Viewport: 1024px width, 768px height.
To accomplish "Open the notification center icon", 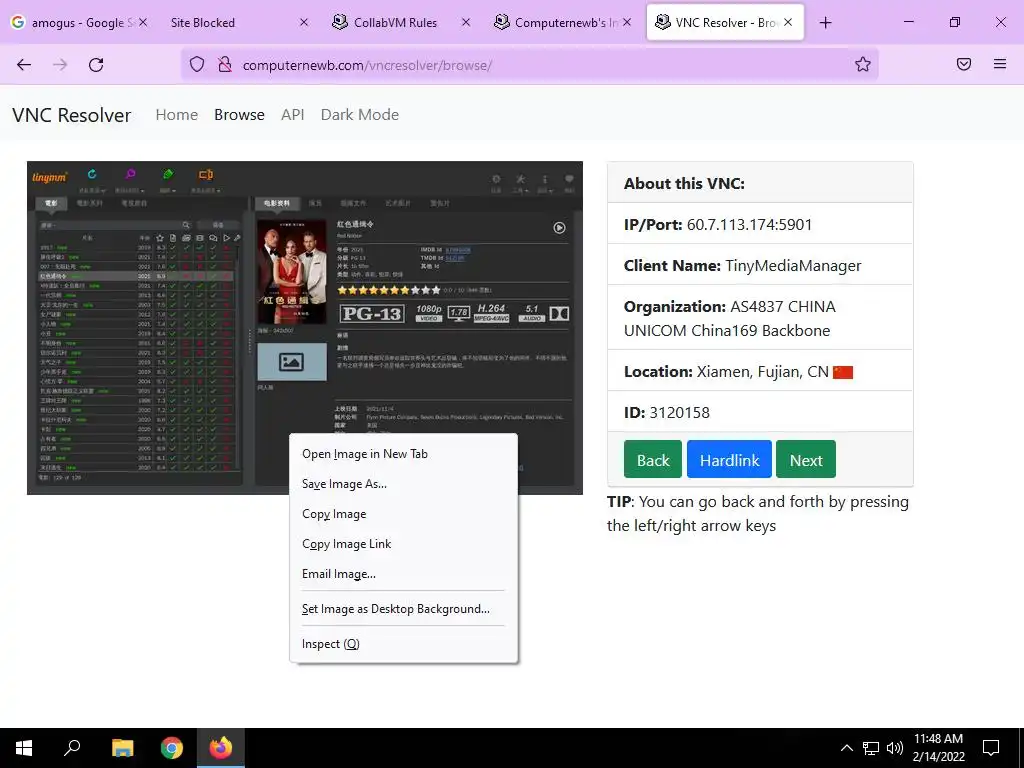I will pos(991,748).
